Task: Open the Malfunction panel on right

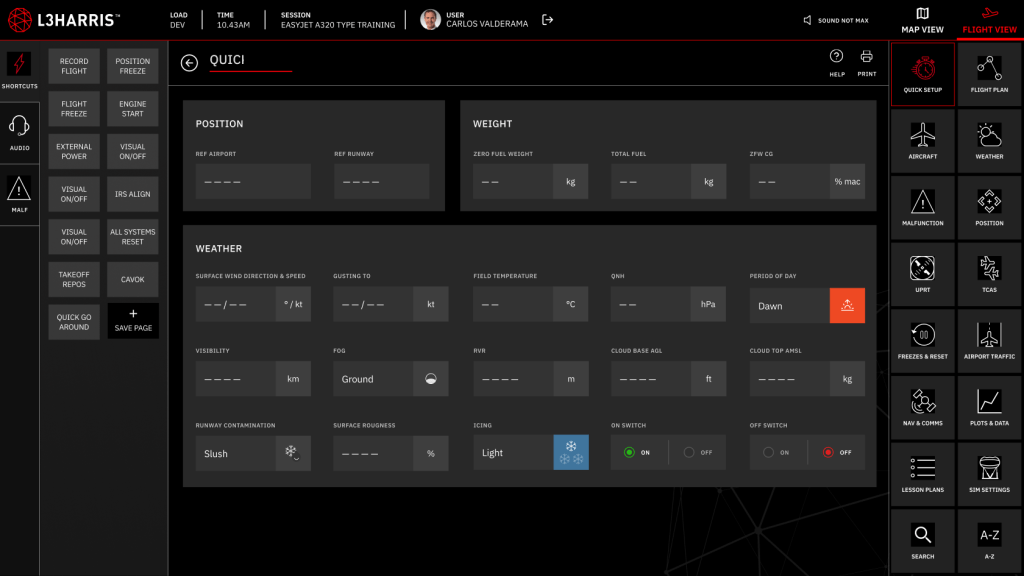Action: (922, 208)
